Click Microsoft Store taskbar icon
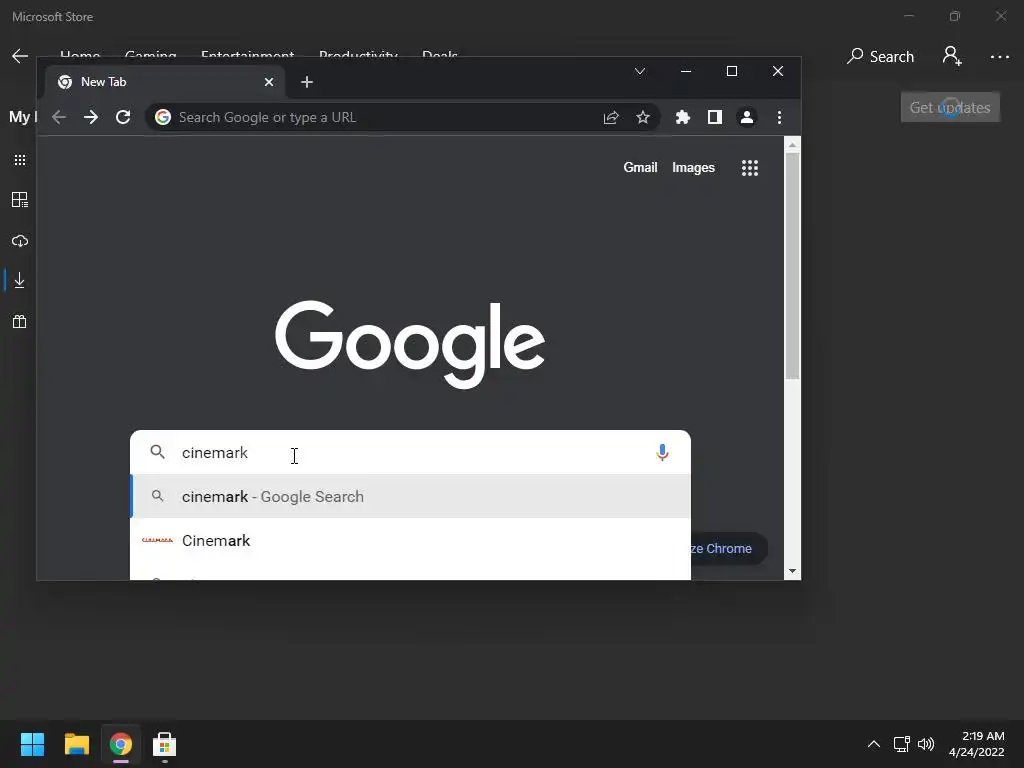The width and height of the screenshot is (1024, 768). 165,744
